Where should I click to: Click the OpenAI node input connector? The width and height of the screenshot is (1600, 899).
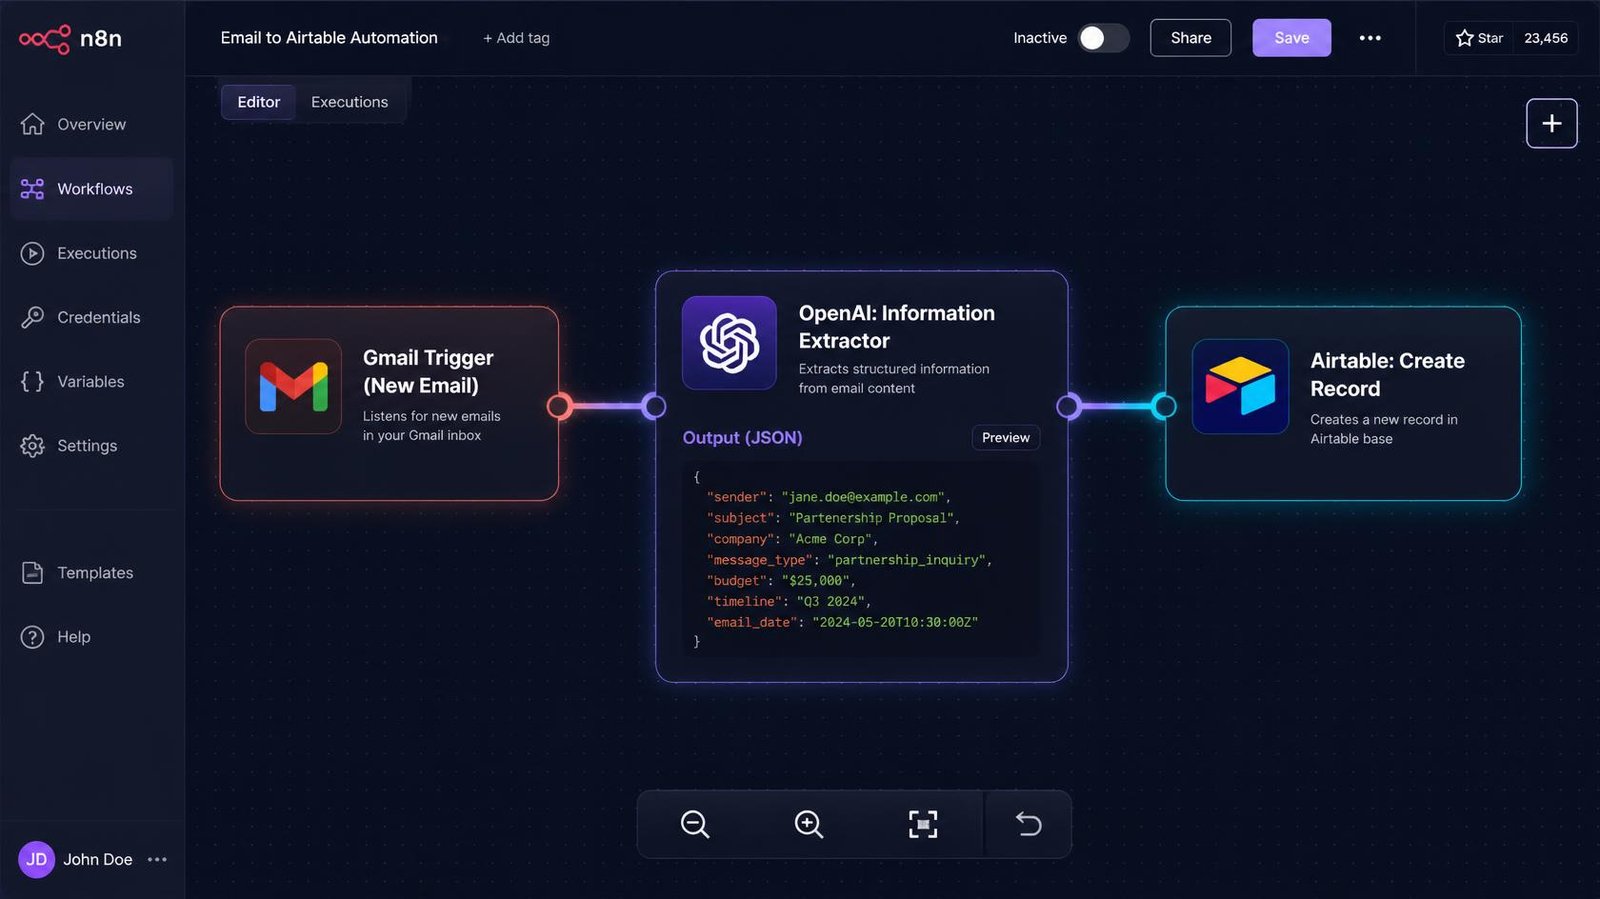point(654,406)
